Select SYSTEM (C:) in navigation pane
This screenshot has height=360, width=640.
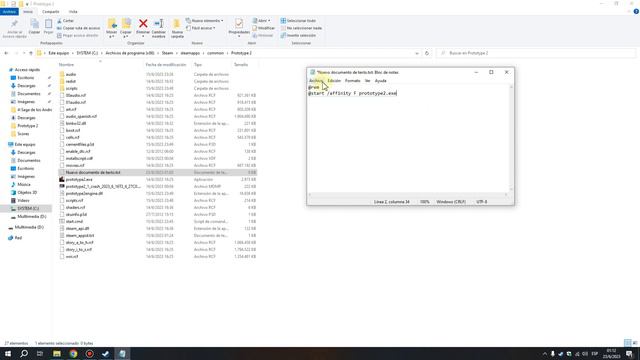coord(28,209)
